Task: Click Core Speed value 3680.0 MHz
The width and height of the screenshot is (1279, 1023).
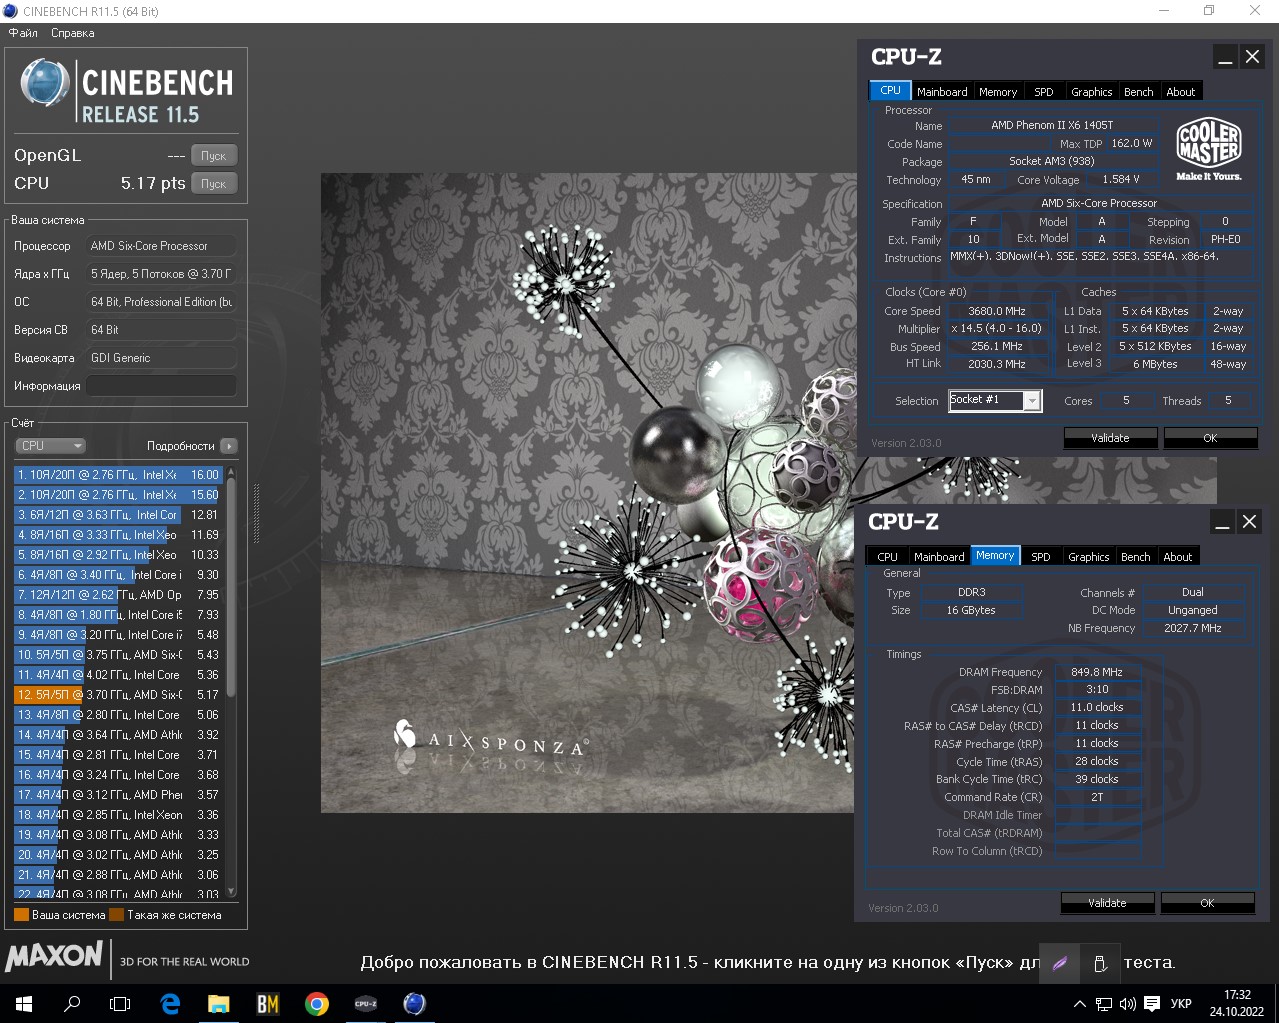Action: 997,311
